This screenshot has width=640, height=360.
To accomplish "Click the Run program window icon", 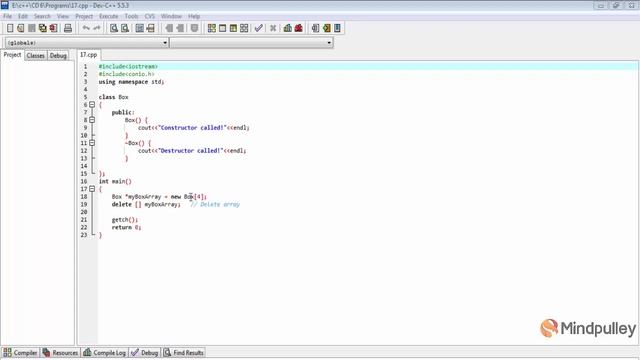I will (222, 28).
